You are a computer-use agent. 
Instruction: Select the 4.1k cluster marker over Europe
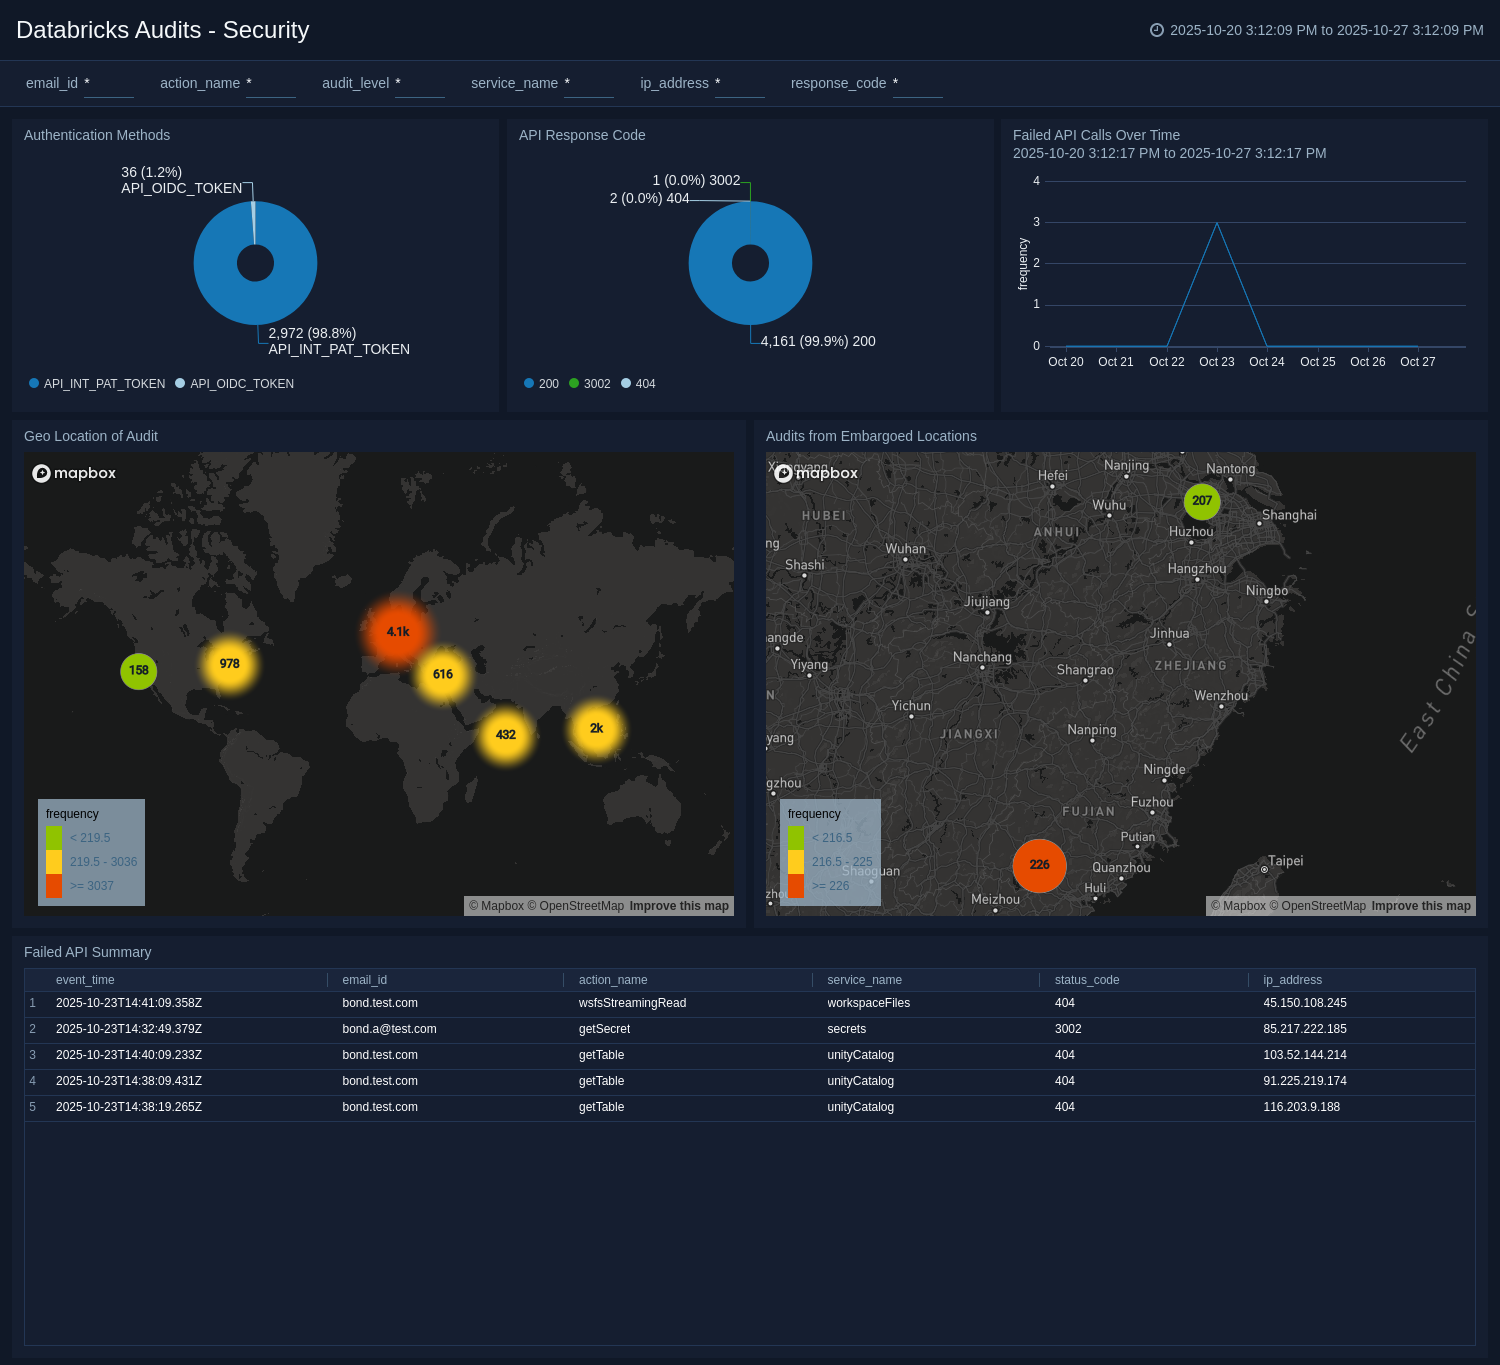(x=398, y=630)
